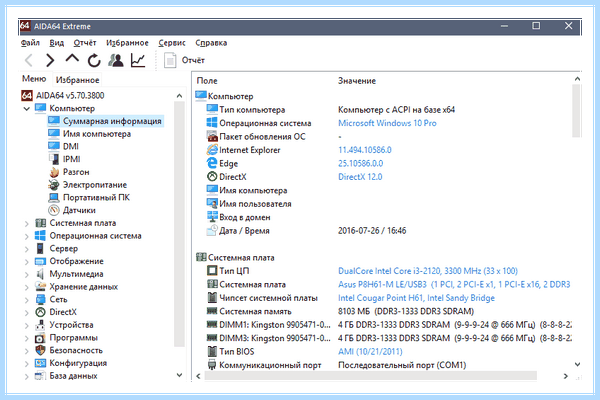Click the right pane vertical scrollbar down arrow

point(577,364)
